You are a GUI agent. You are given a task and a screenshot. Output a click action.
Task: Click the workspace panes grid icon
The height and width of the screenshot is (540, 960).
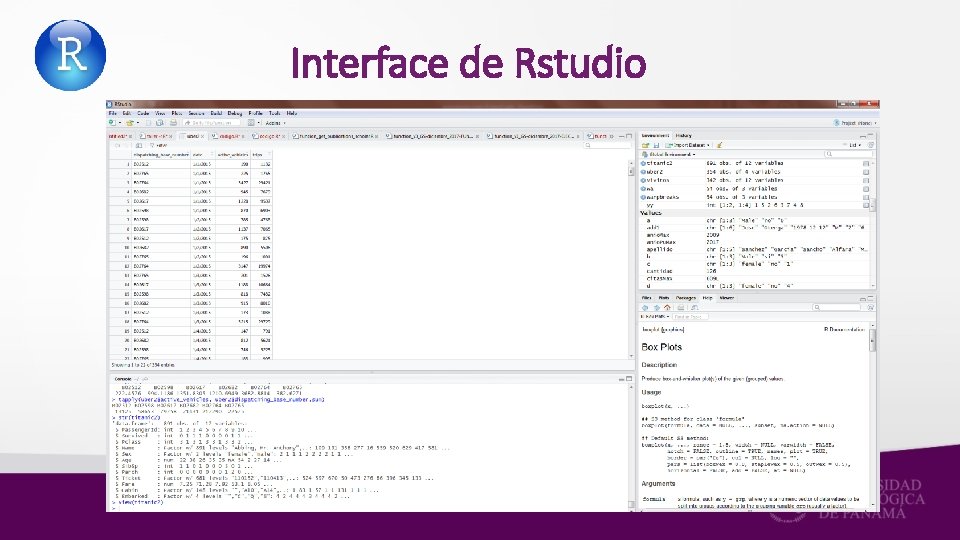tap(251, 123)
